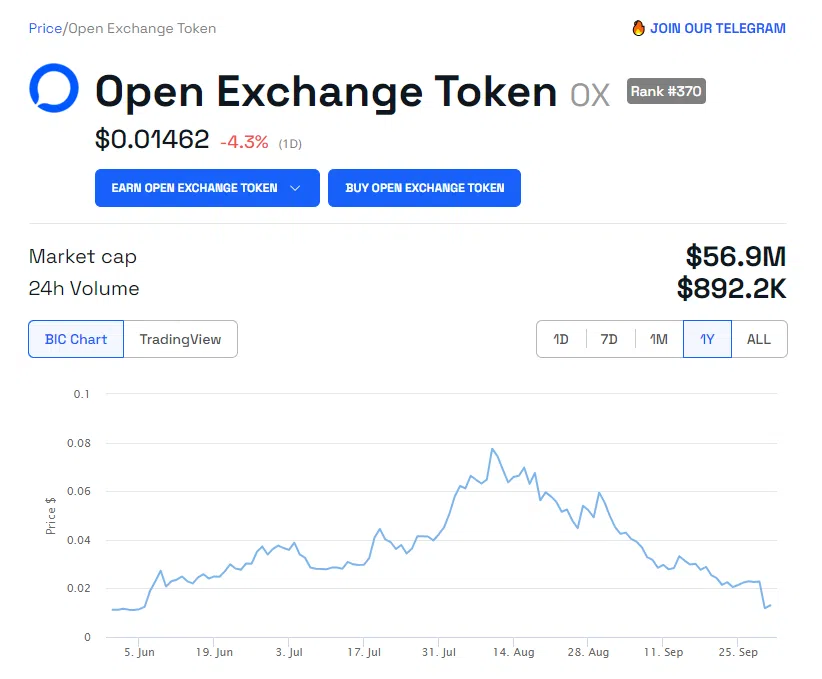822x679 pixels.
Task: Click the -4.3% price change indicator
Action: [x=244, y=142]
